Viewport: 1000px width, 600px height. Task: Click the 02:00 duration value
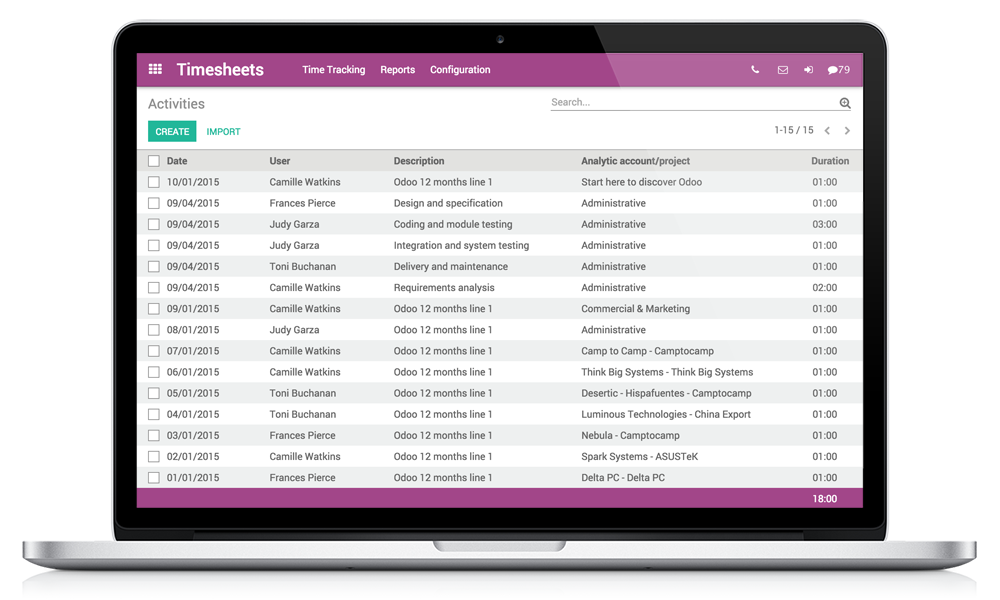pos(825,288)
